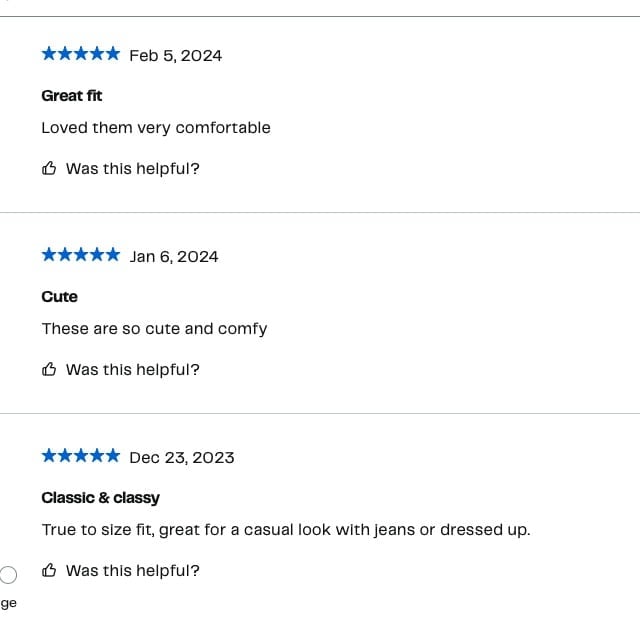
Task: Click star rating of Dec 23, 2023 review
Action: coord(81,456)
